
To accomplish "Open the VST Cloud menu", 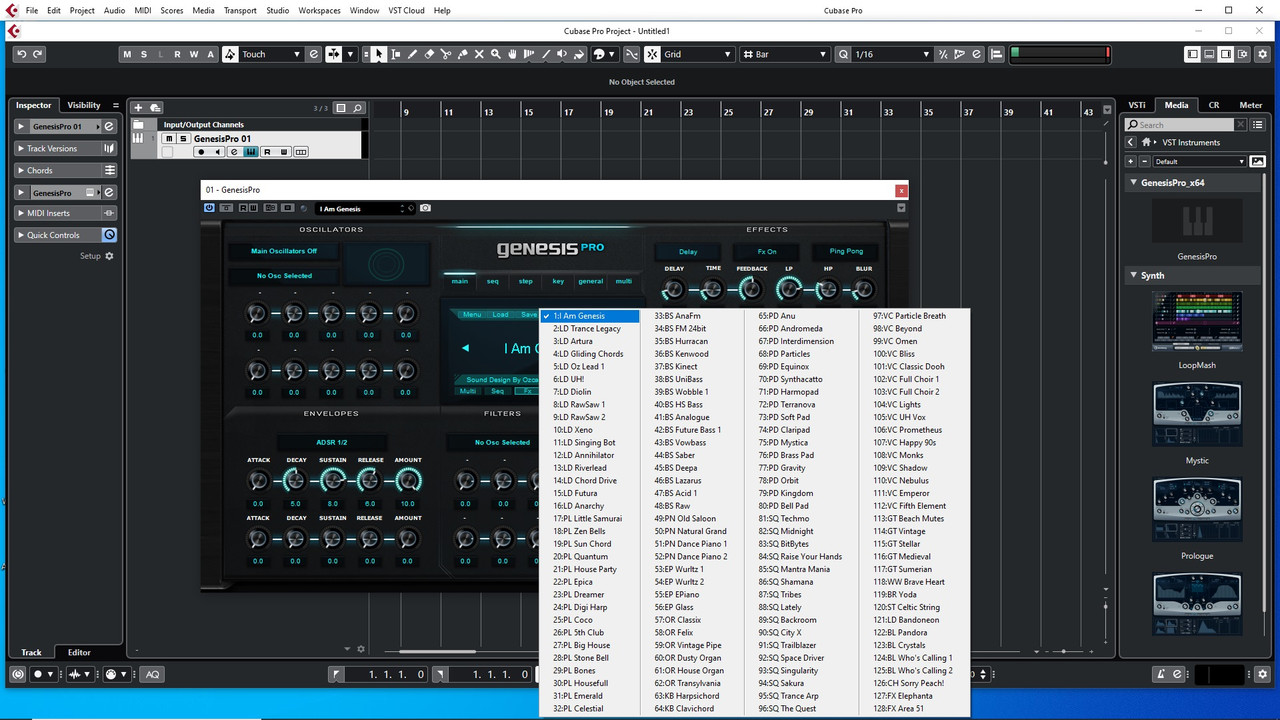I will point(407,10).
